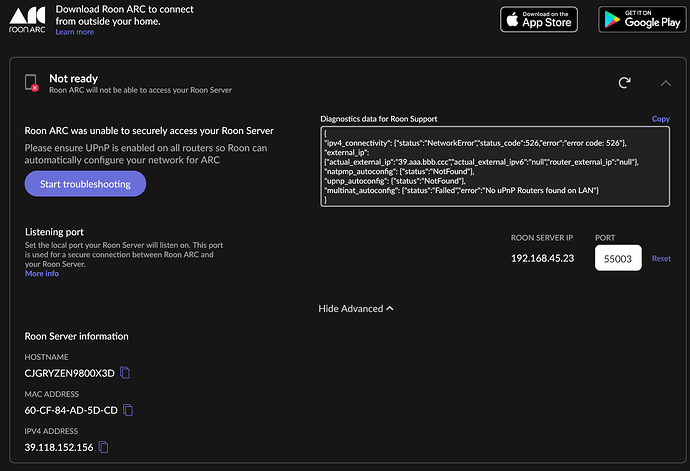Start troubleshooting the ARC connection
Screen dimensions: 690x471
pos(85,184)
